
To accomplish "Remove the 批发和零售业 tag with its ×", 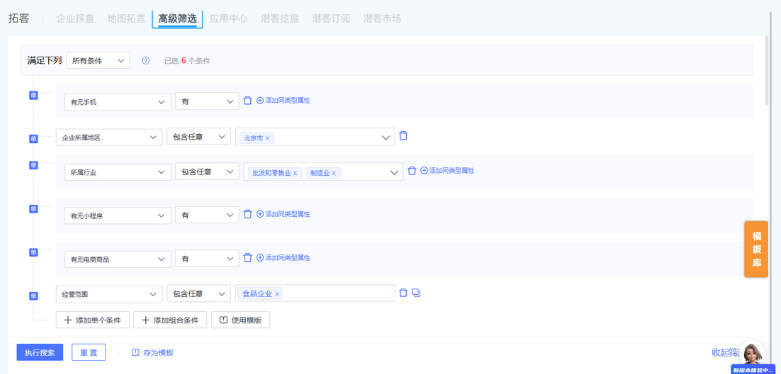I will 294,173.
